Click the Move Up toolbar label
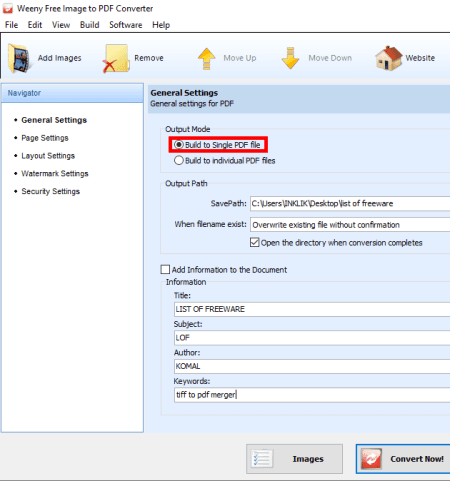The width and height of the screenshot is (450, 481). click(240, 58)
